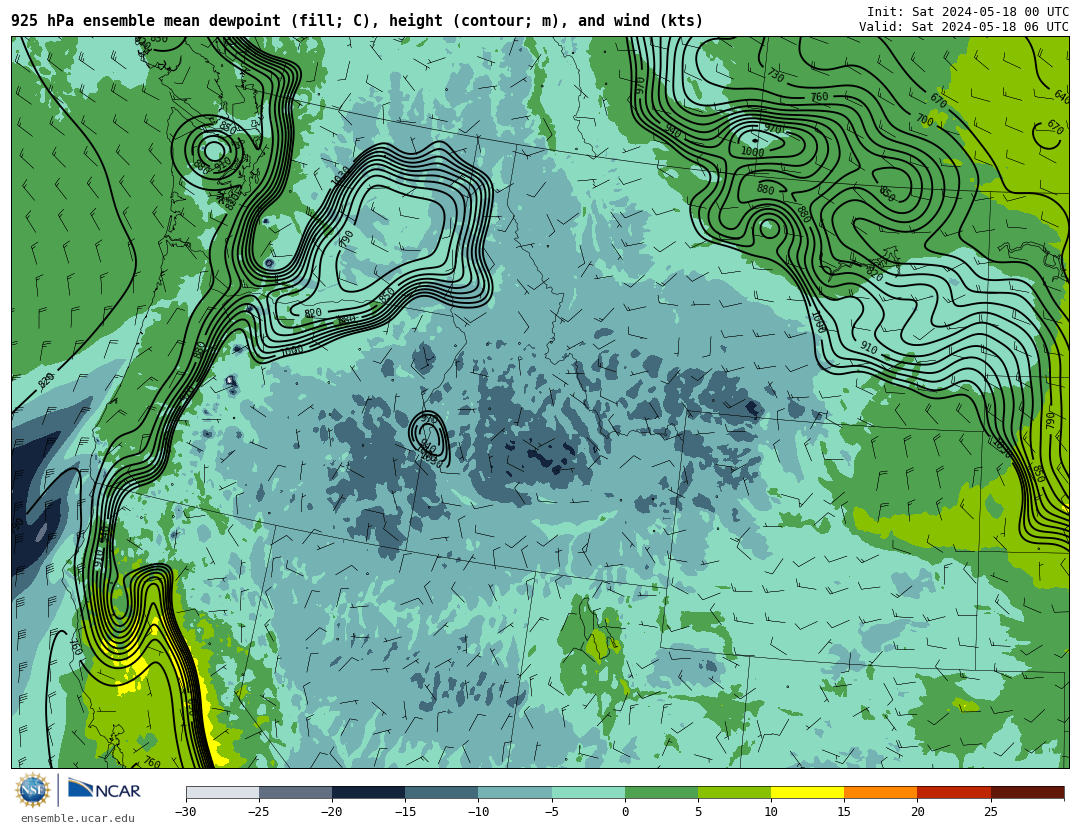
Task: Open the ensemble.ucar.edu link text
Action: (x=78, y=818)
